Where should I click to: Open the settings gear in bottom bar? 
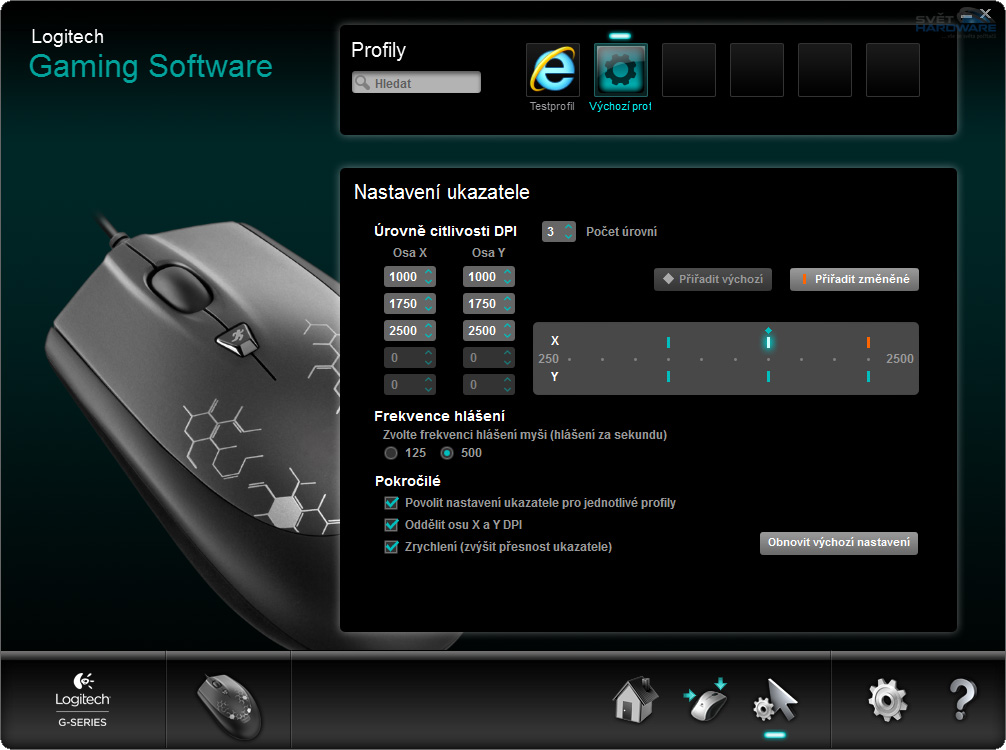click(887, 699)
